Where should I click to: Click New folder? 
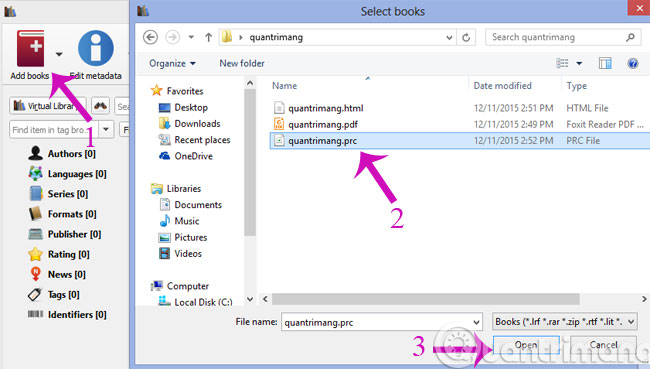point(242,63)
